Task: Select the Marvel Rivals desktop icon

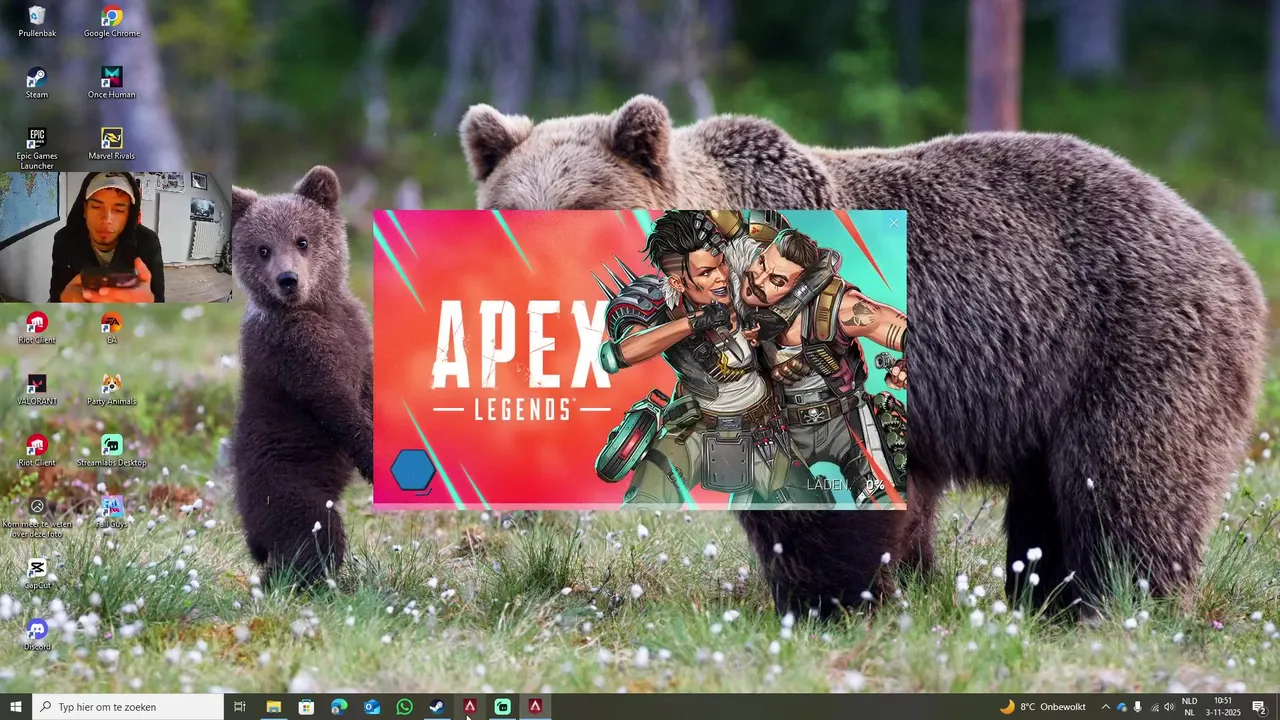Action: point(112,144)
